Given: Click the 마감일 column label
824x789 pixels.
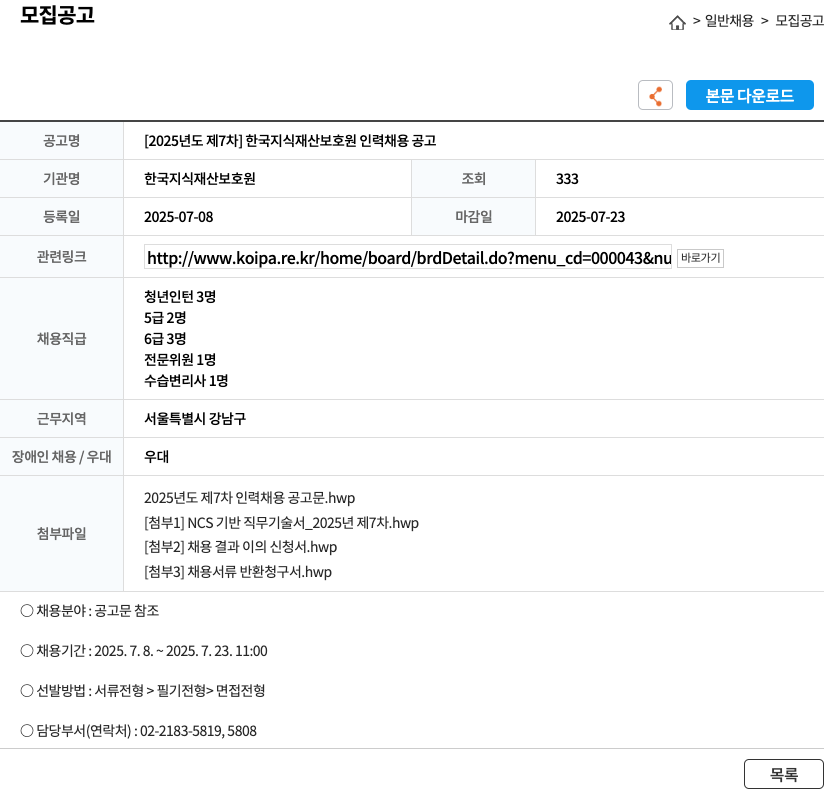Looking at the screenshot, I should [473, 217].
